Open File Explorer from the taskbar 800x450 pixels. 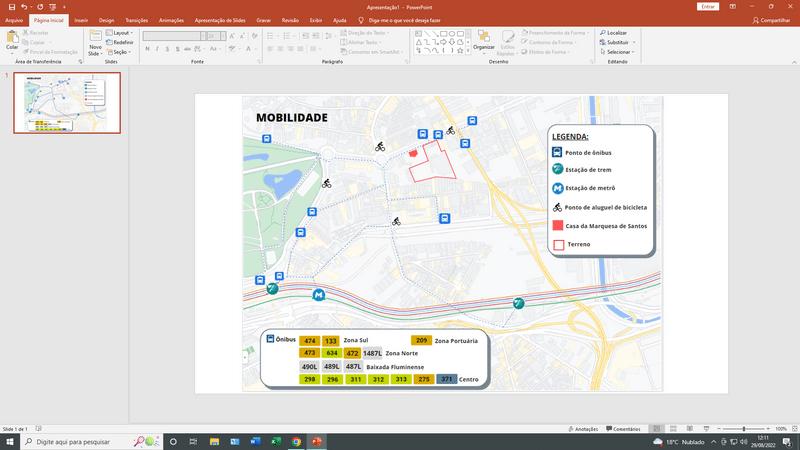coord(214,442)
